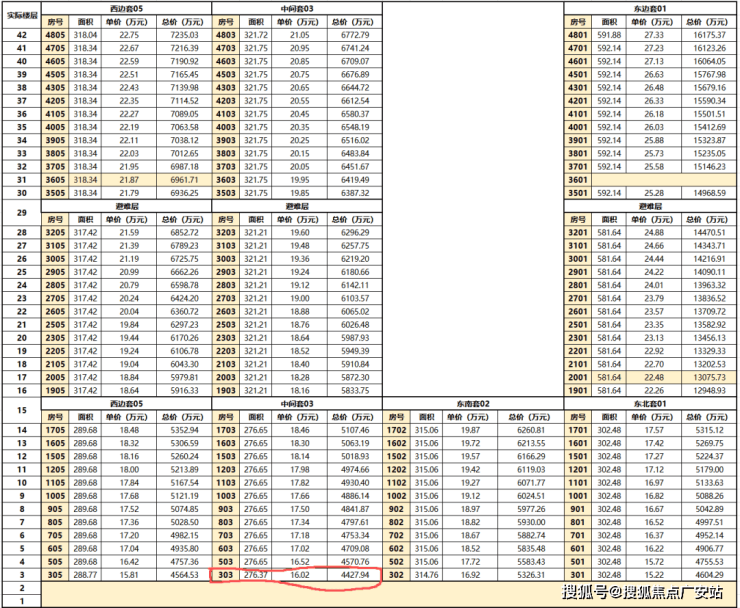Click floor number 15 cell
The width and height of the screenshot is (740, 608).
(x=22, y=410)
